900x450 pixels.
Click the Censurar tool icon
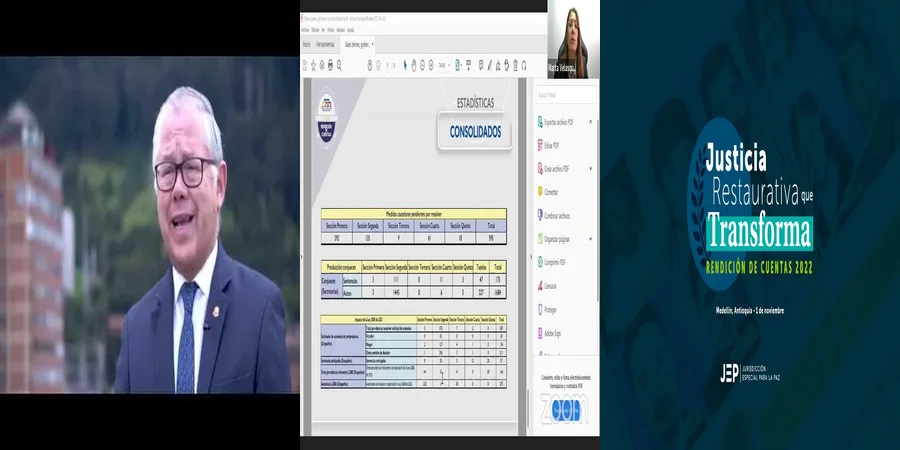pos(540,285)
